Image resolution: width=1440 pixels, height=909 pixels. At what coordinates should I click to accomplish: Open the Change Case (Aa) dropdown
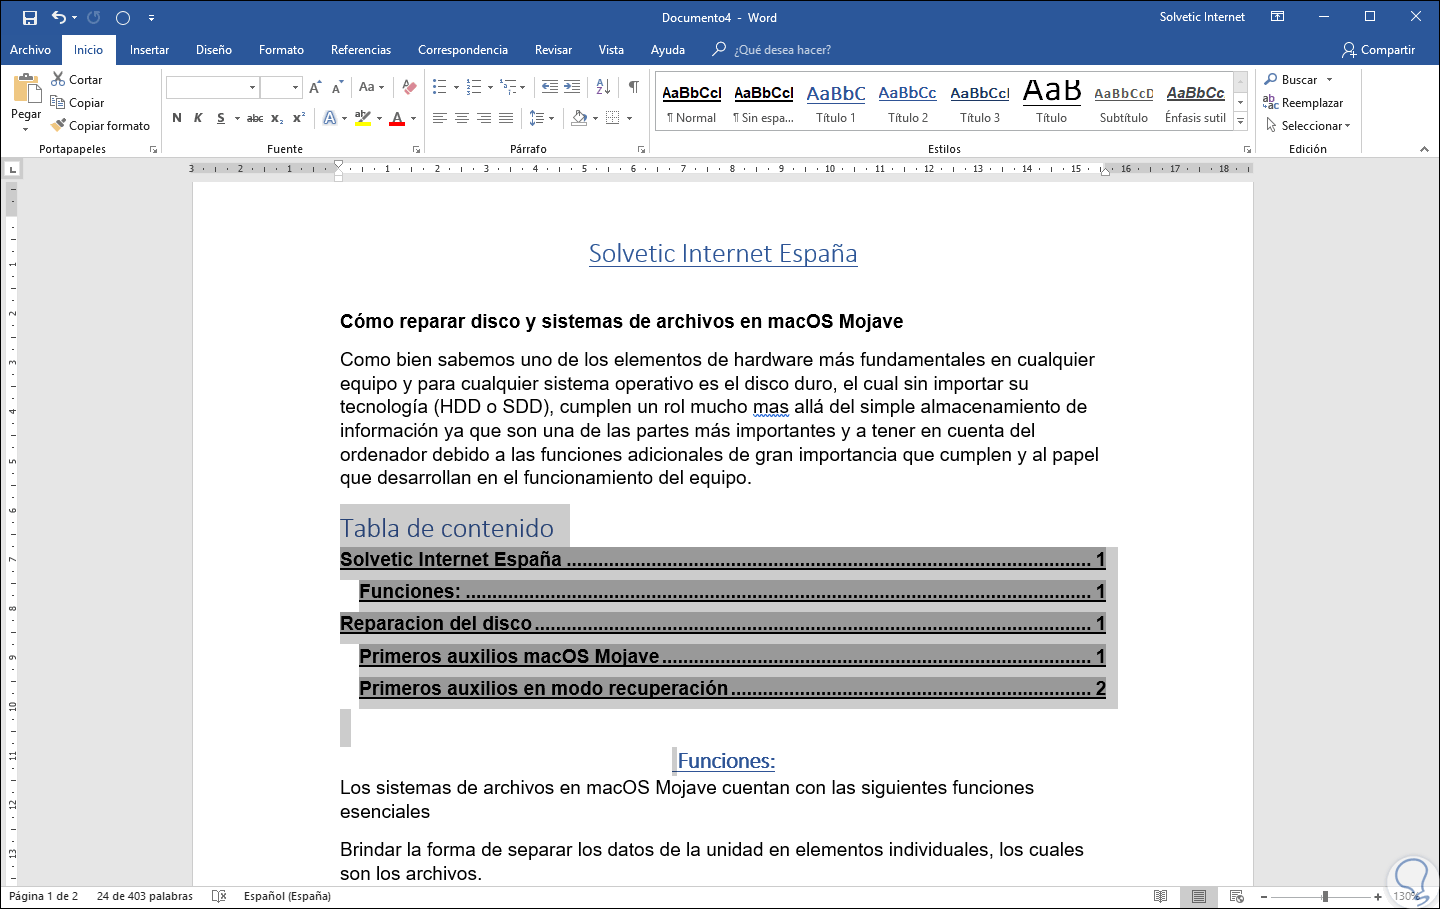click(x=371, y=87)
